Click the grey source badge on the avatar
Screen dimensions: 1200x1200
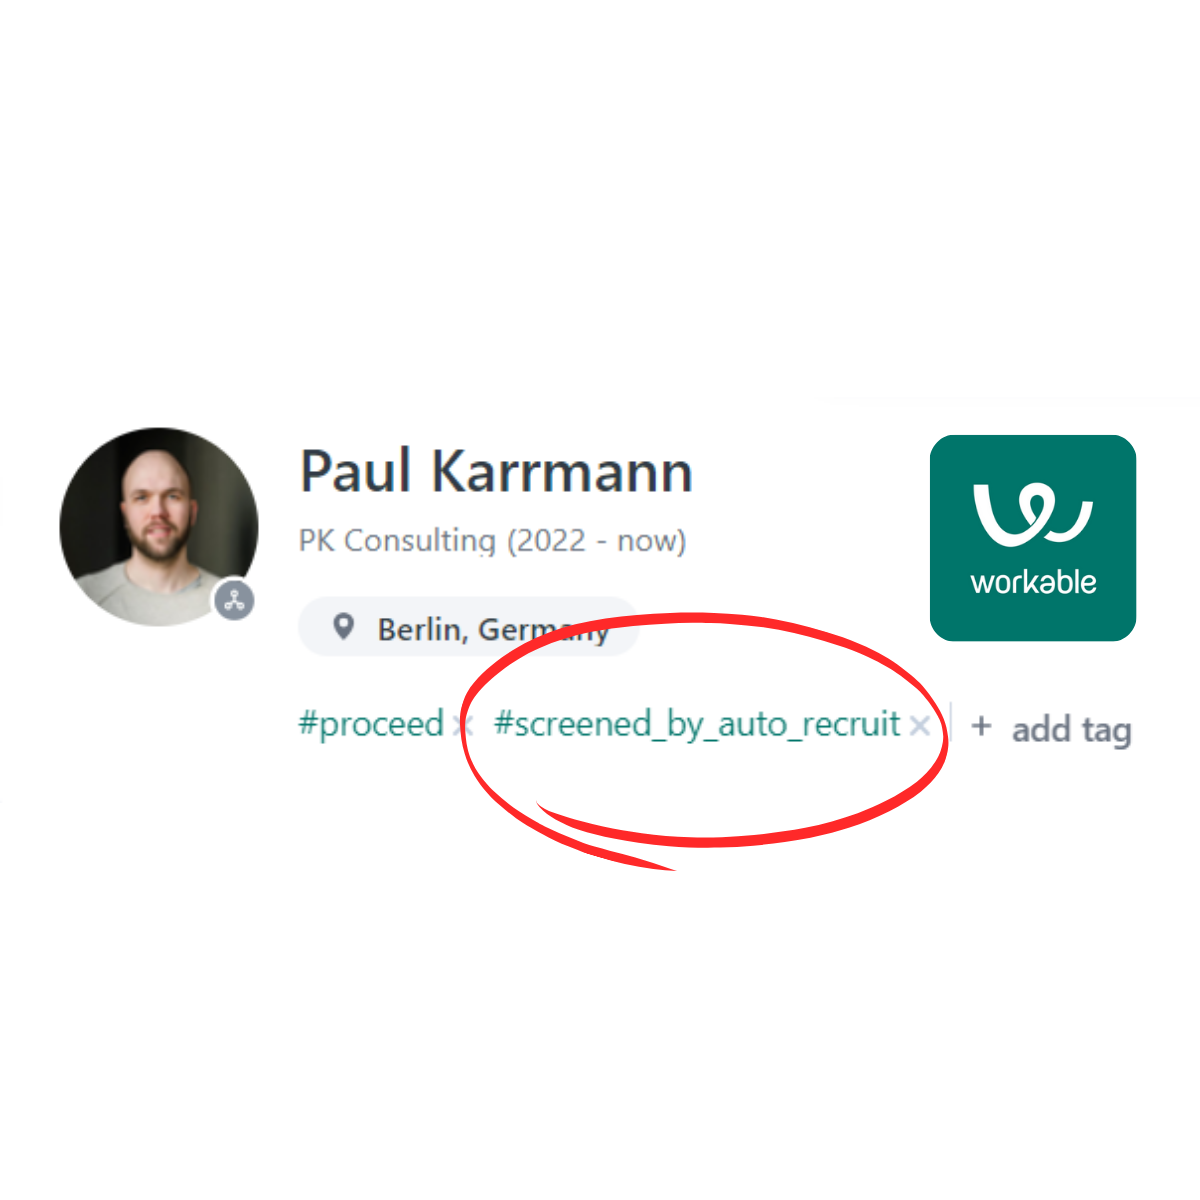[234, 600]
